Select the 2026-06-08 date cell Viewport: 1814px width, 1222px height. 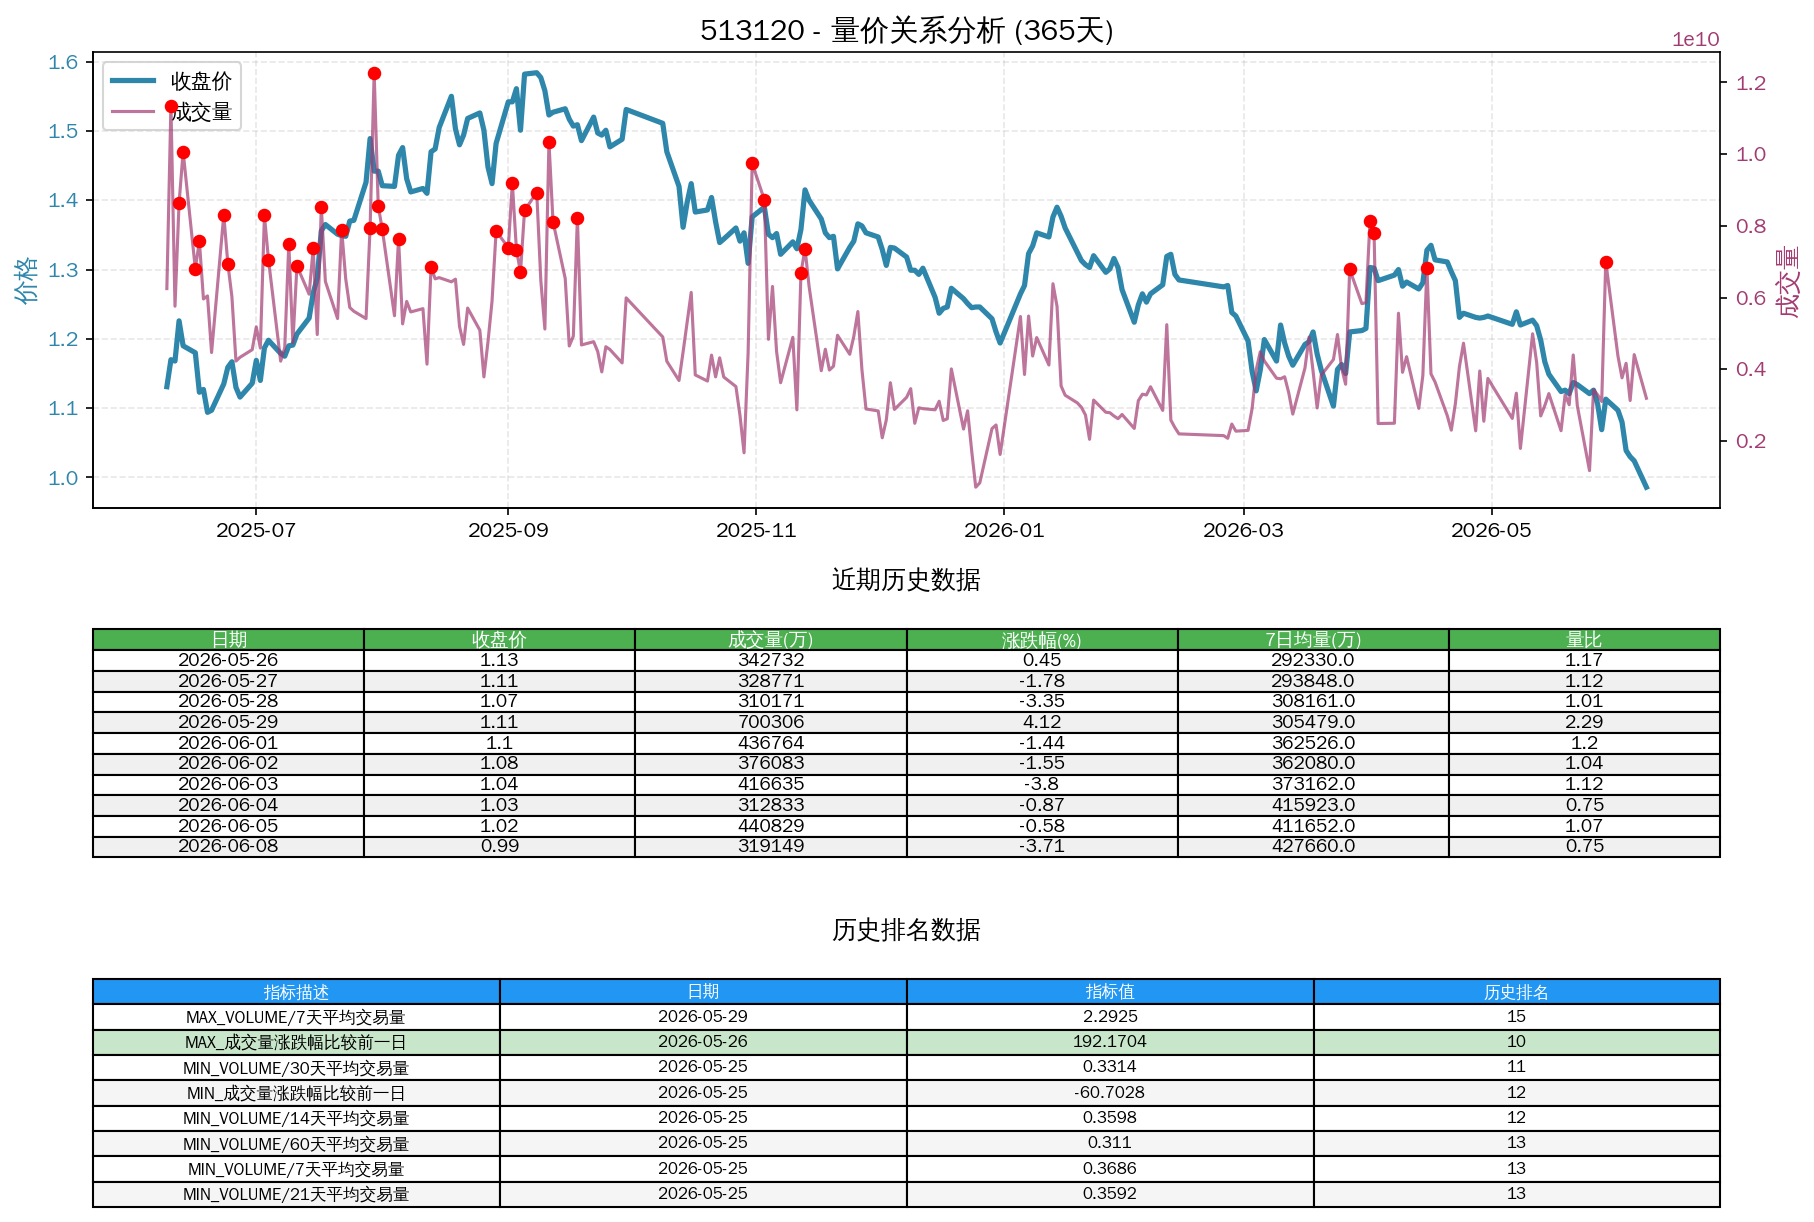229,846
